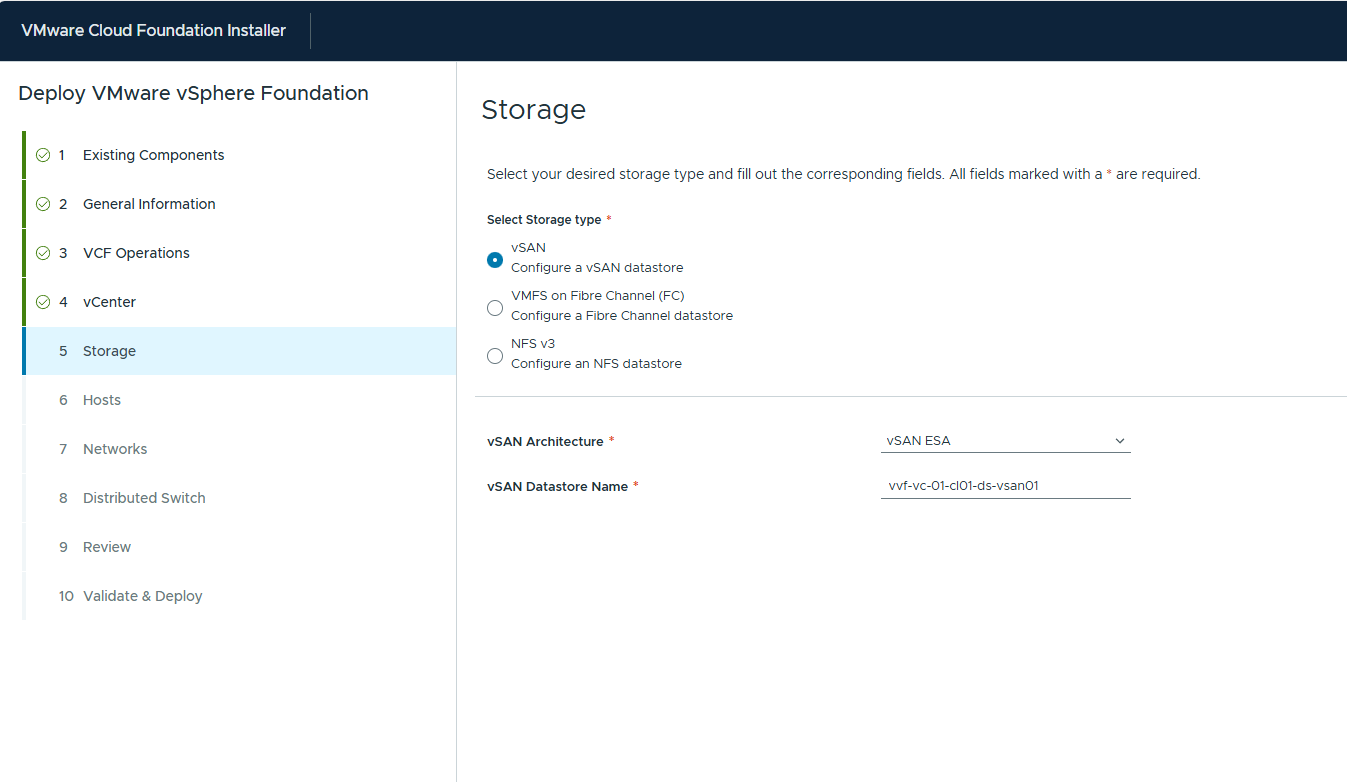The image size is (1347, 782).
Task: Go to step 1 Existing Components
Action: [153, 155]
